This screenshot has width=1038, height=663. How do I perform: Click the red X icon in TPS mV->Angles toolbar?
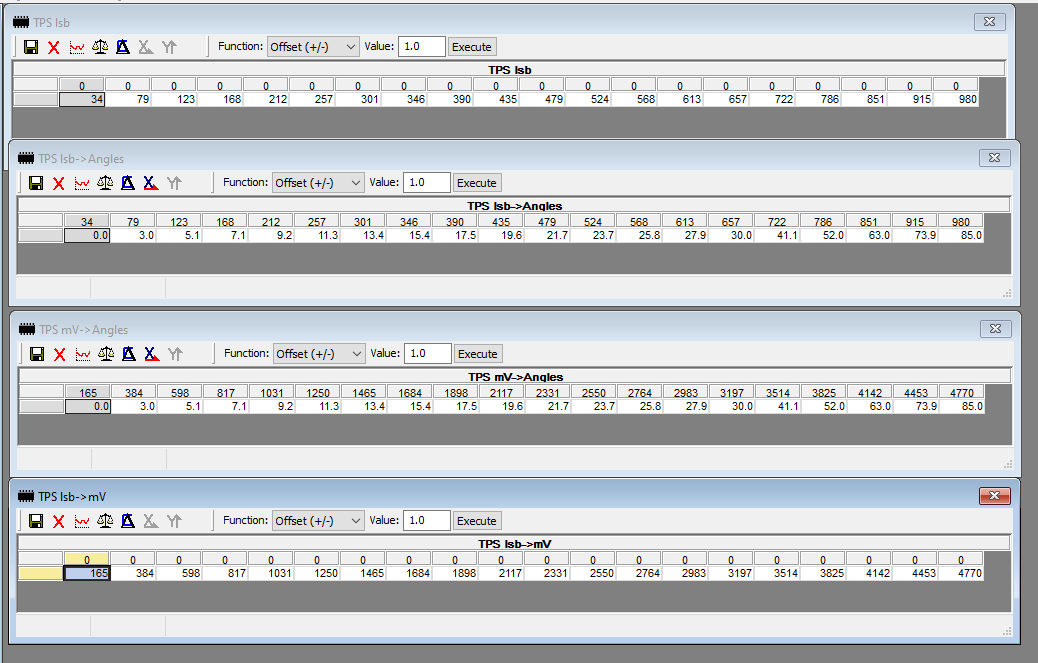[x=60, y=354]
